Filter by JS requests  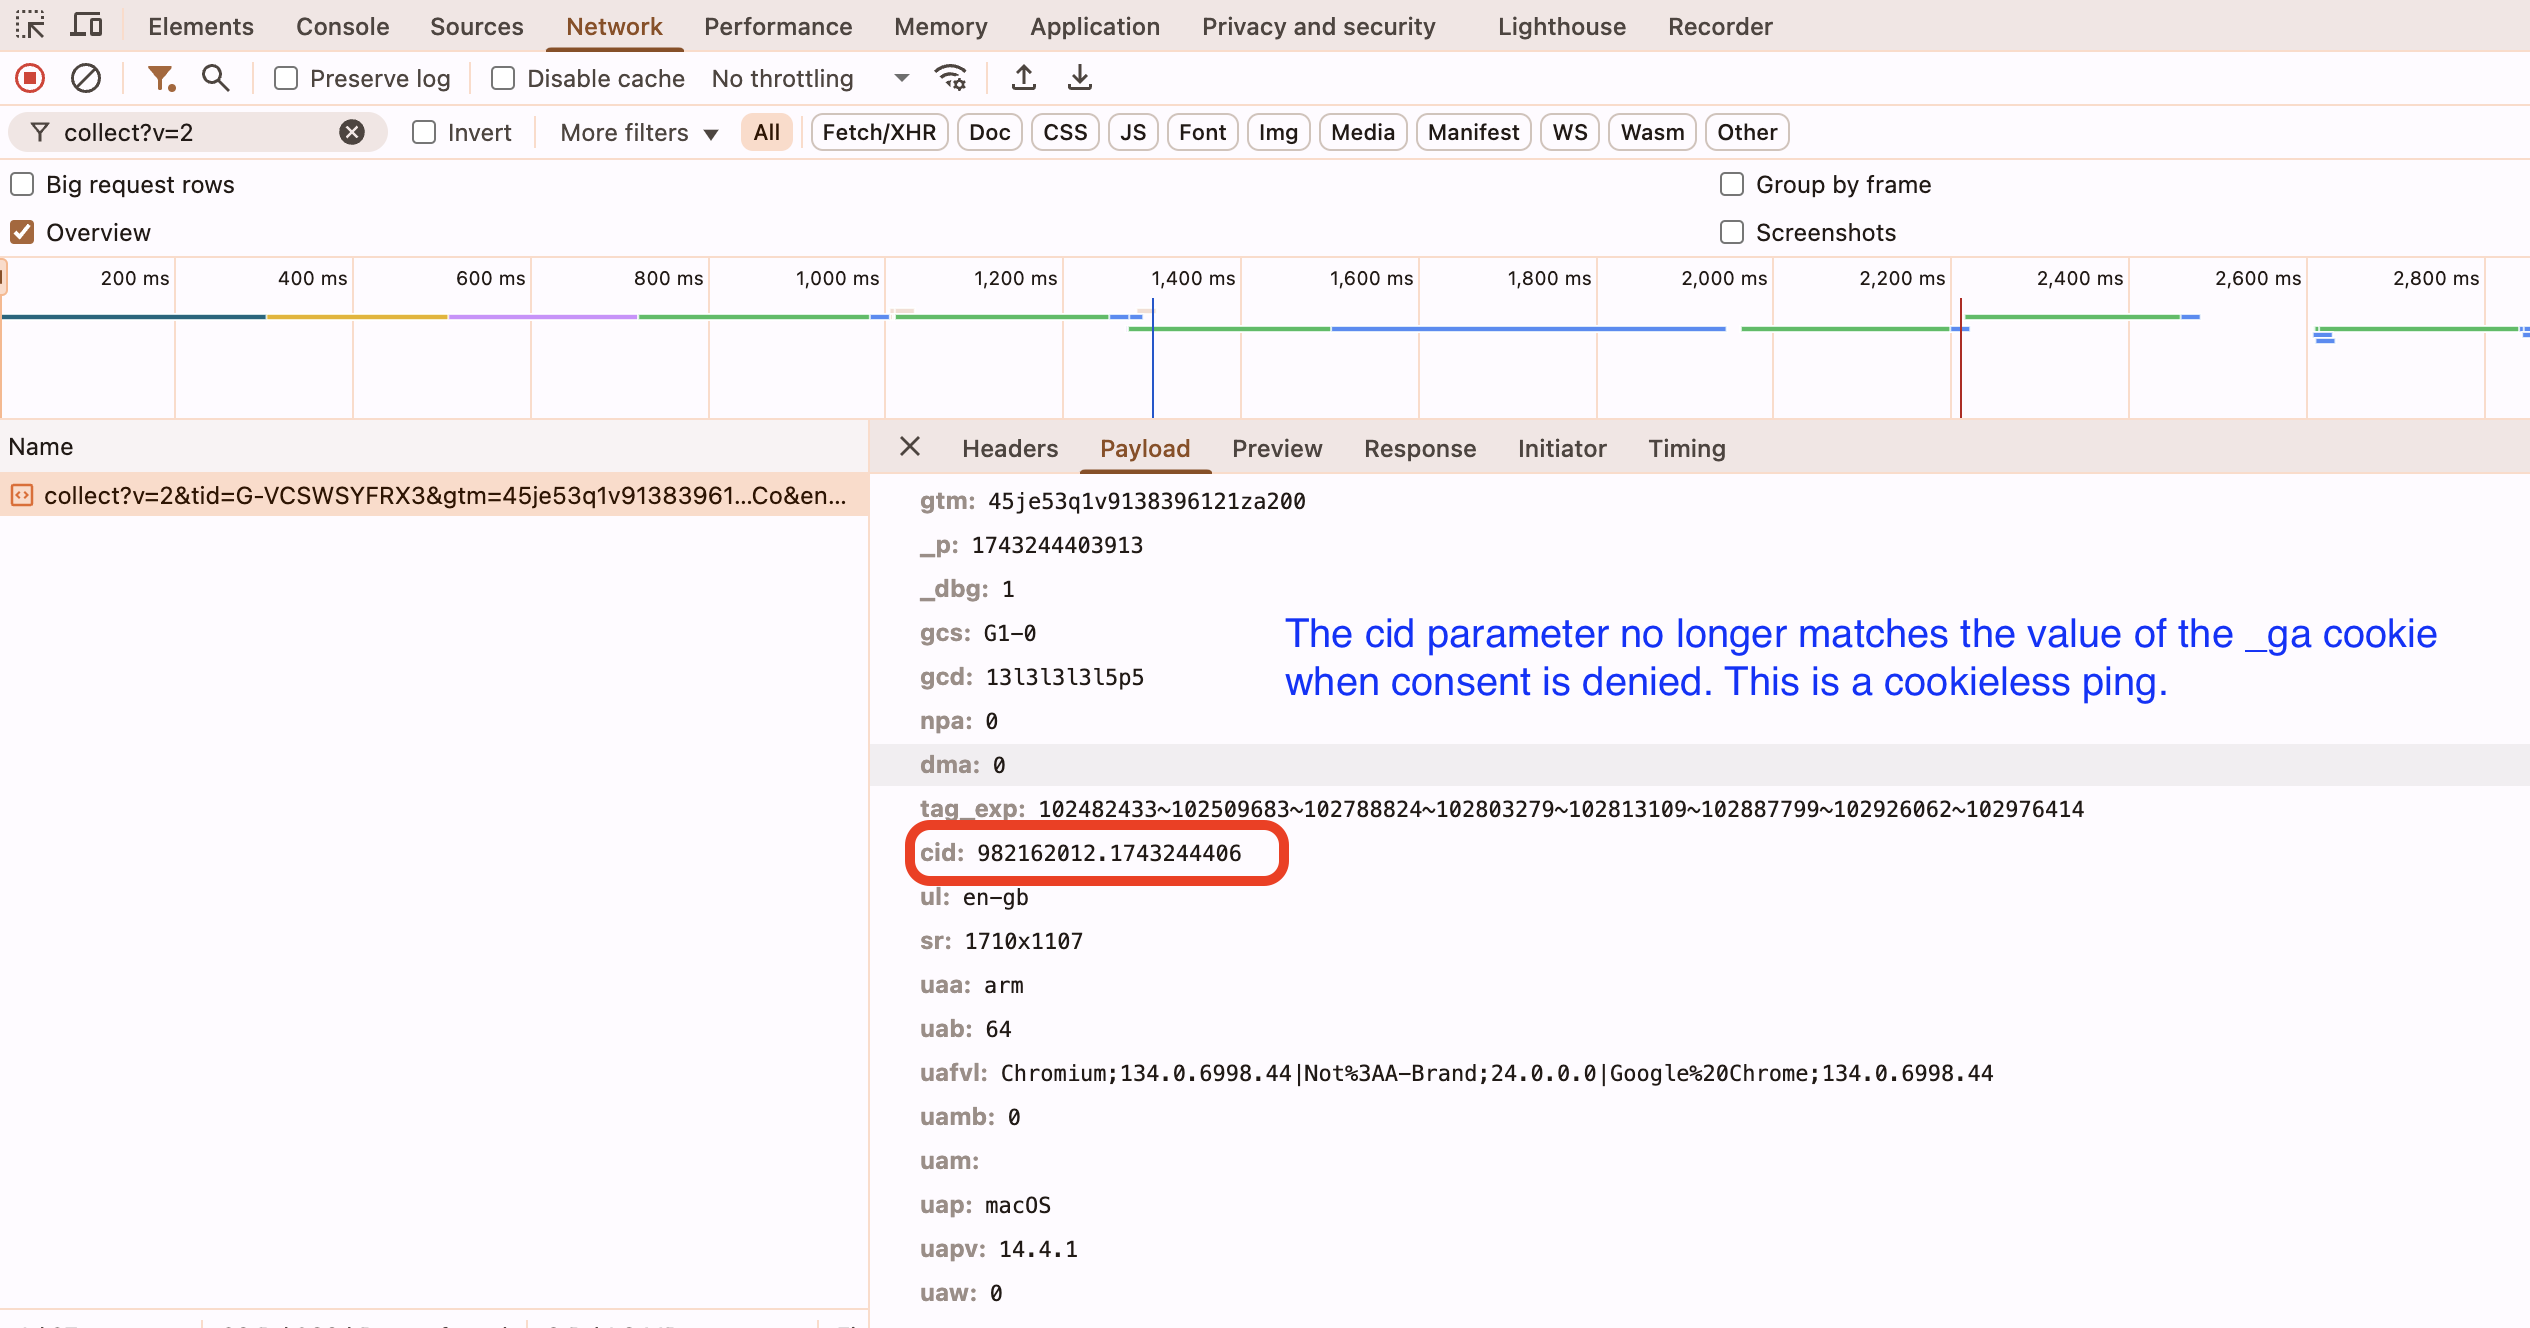point(1133,132)
